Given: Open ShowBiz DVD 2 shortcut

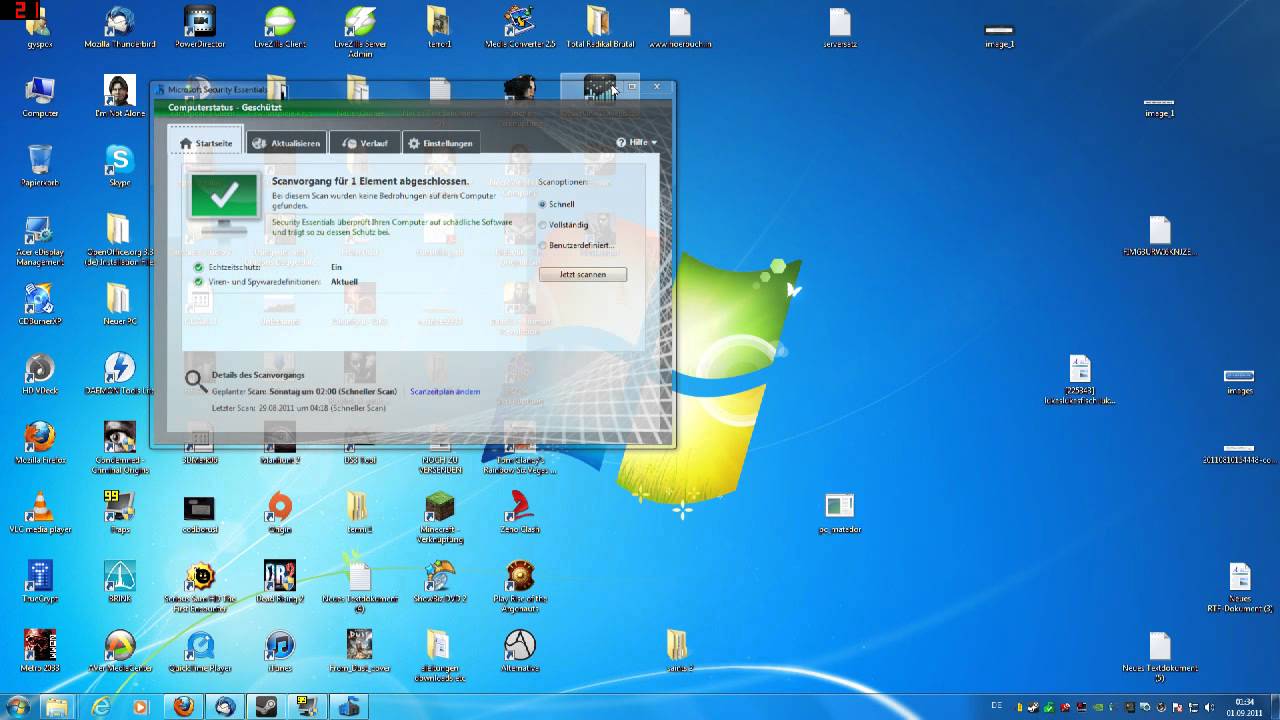Looking at the screenshot, I should 440,581.
